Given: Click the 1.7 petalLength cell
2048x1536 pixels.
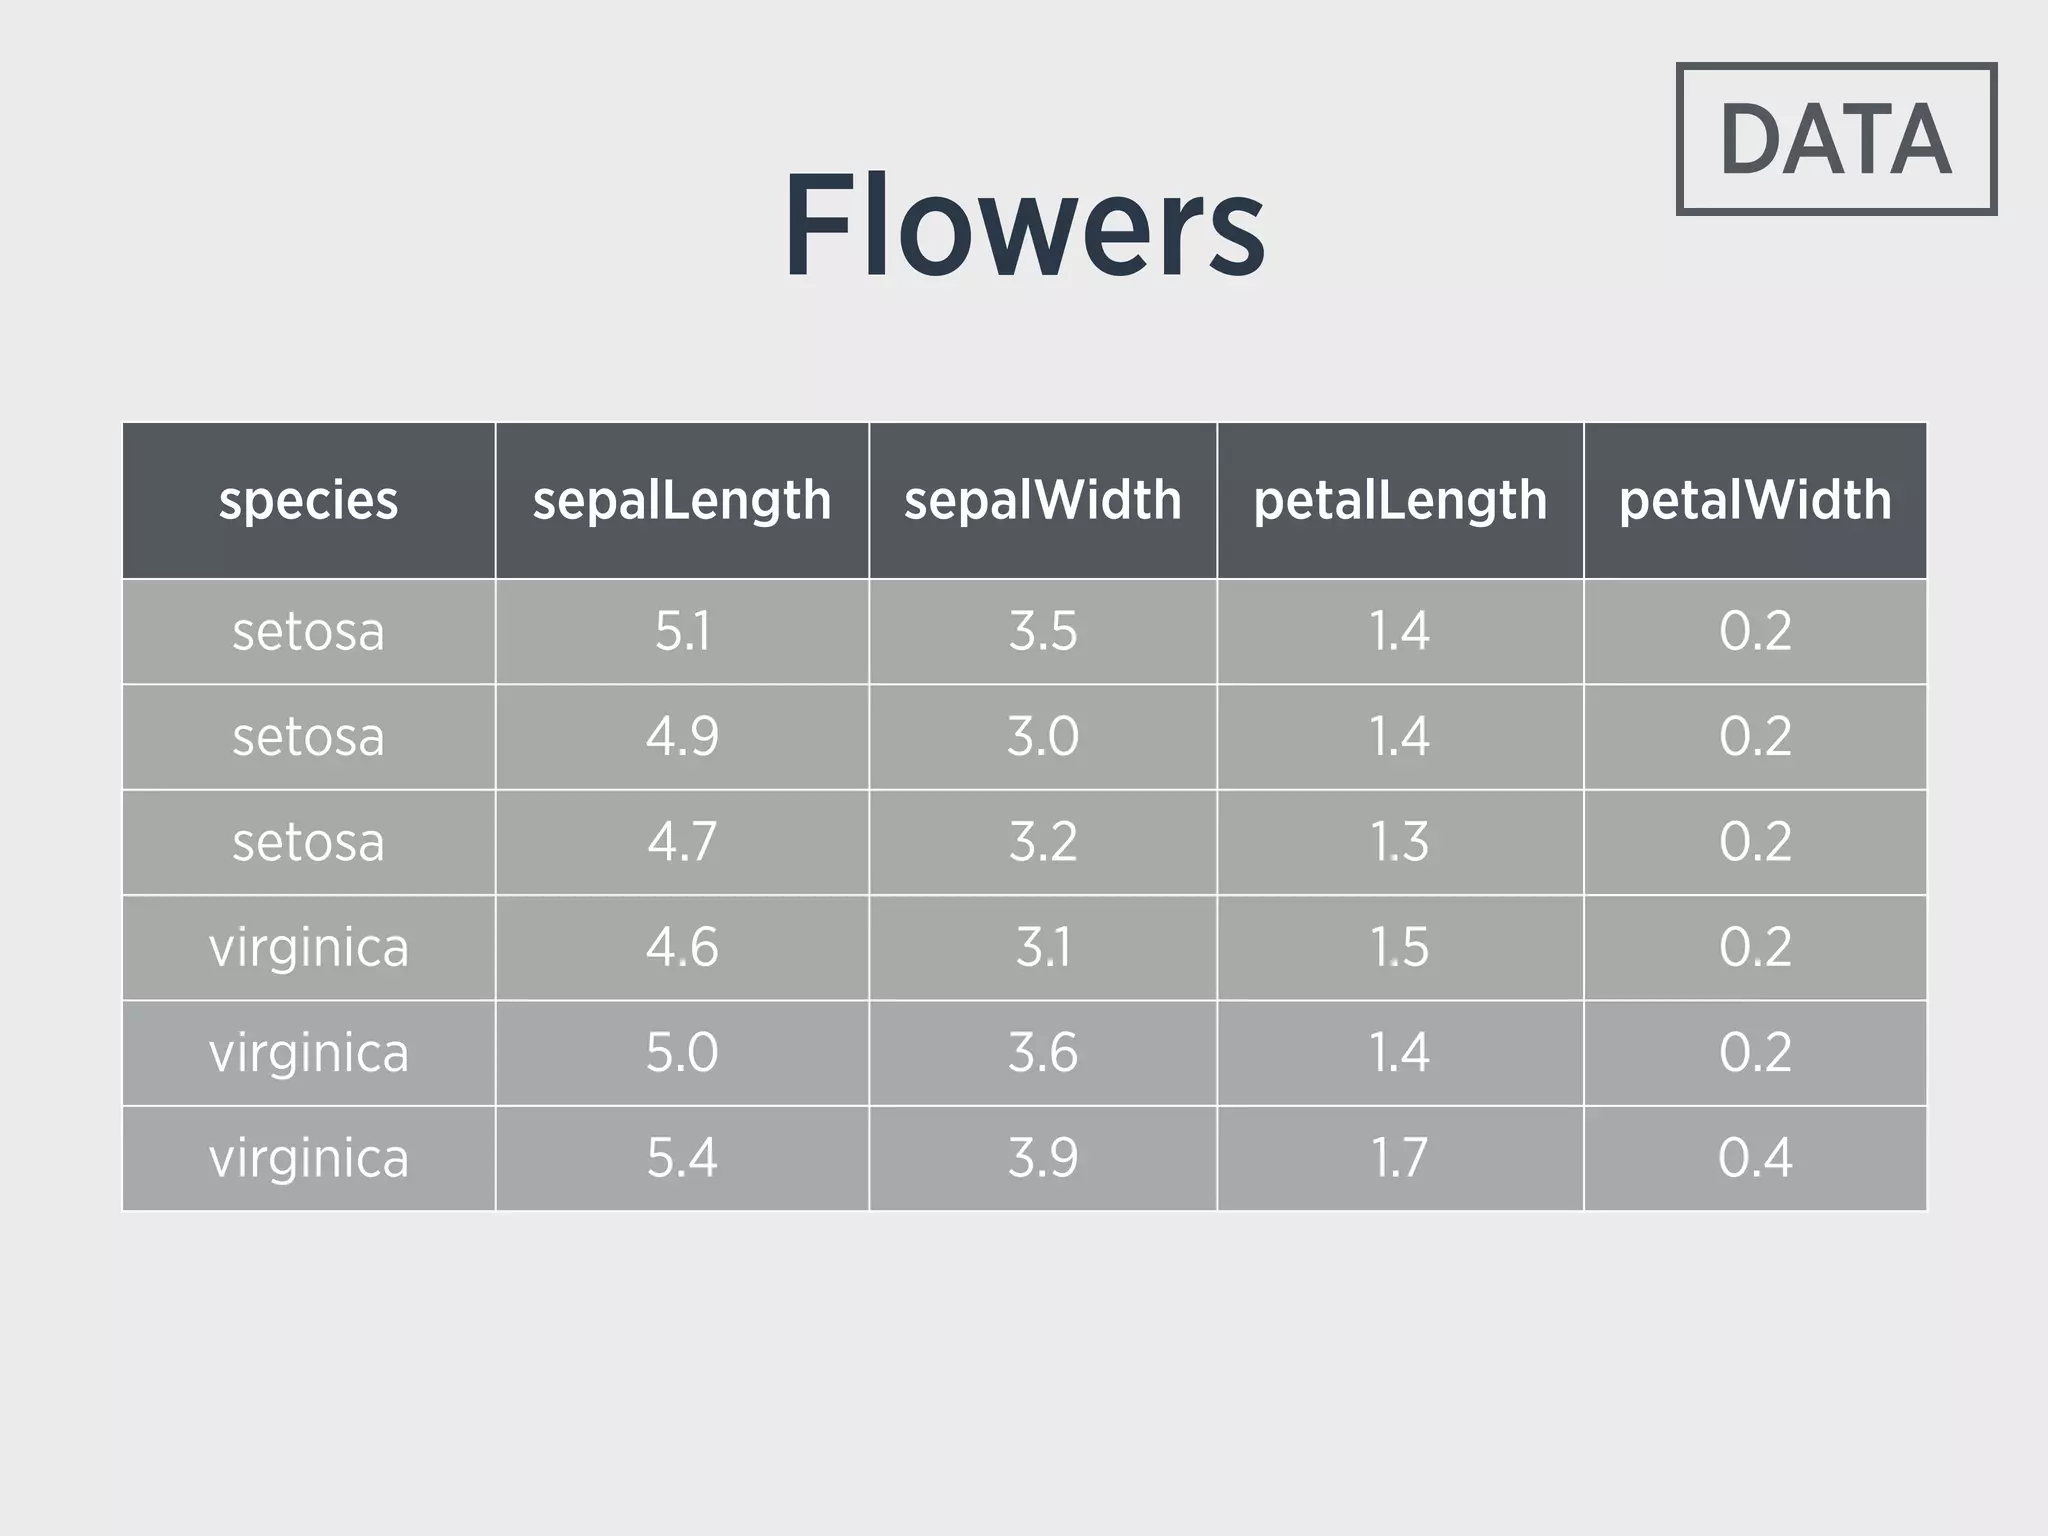Looking at the screenshot, I should 1400,1158.
